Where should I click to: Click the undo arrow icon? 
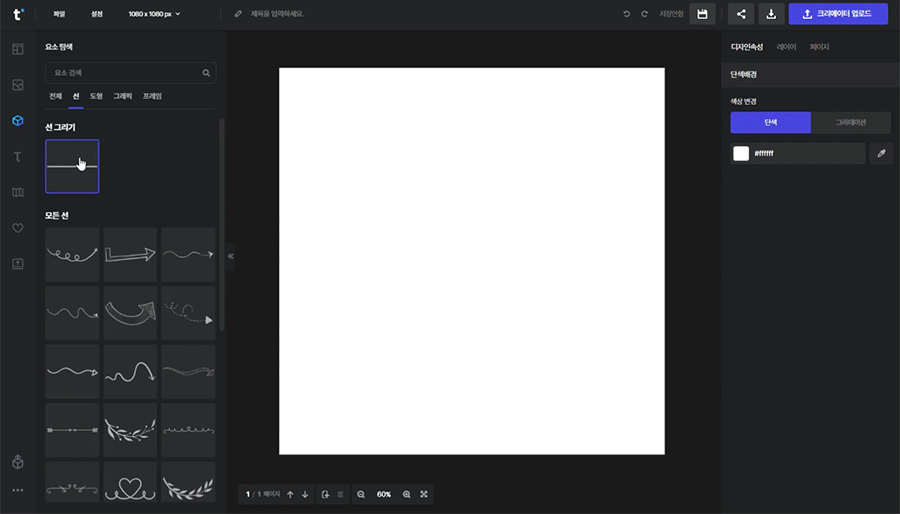click(627, 14)
